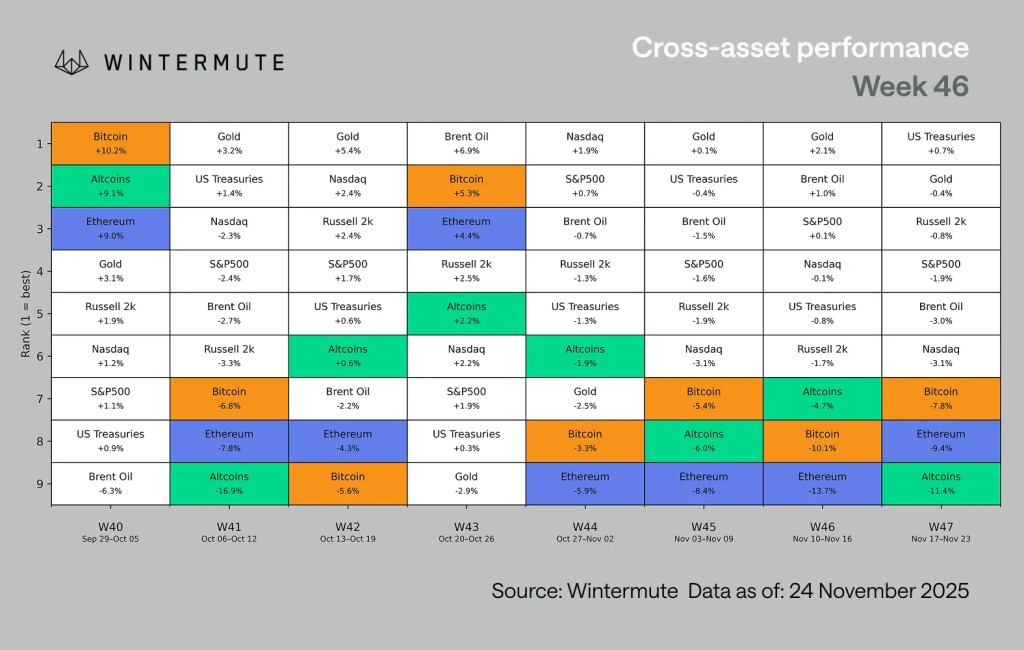1024x650 pixels.
Task: Click the "Week 46" heading
Action: point(911,86)
